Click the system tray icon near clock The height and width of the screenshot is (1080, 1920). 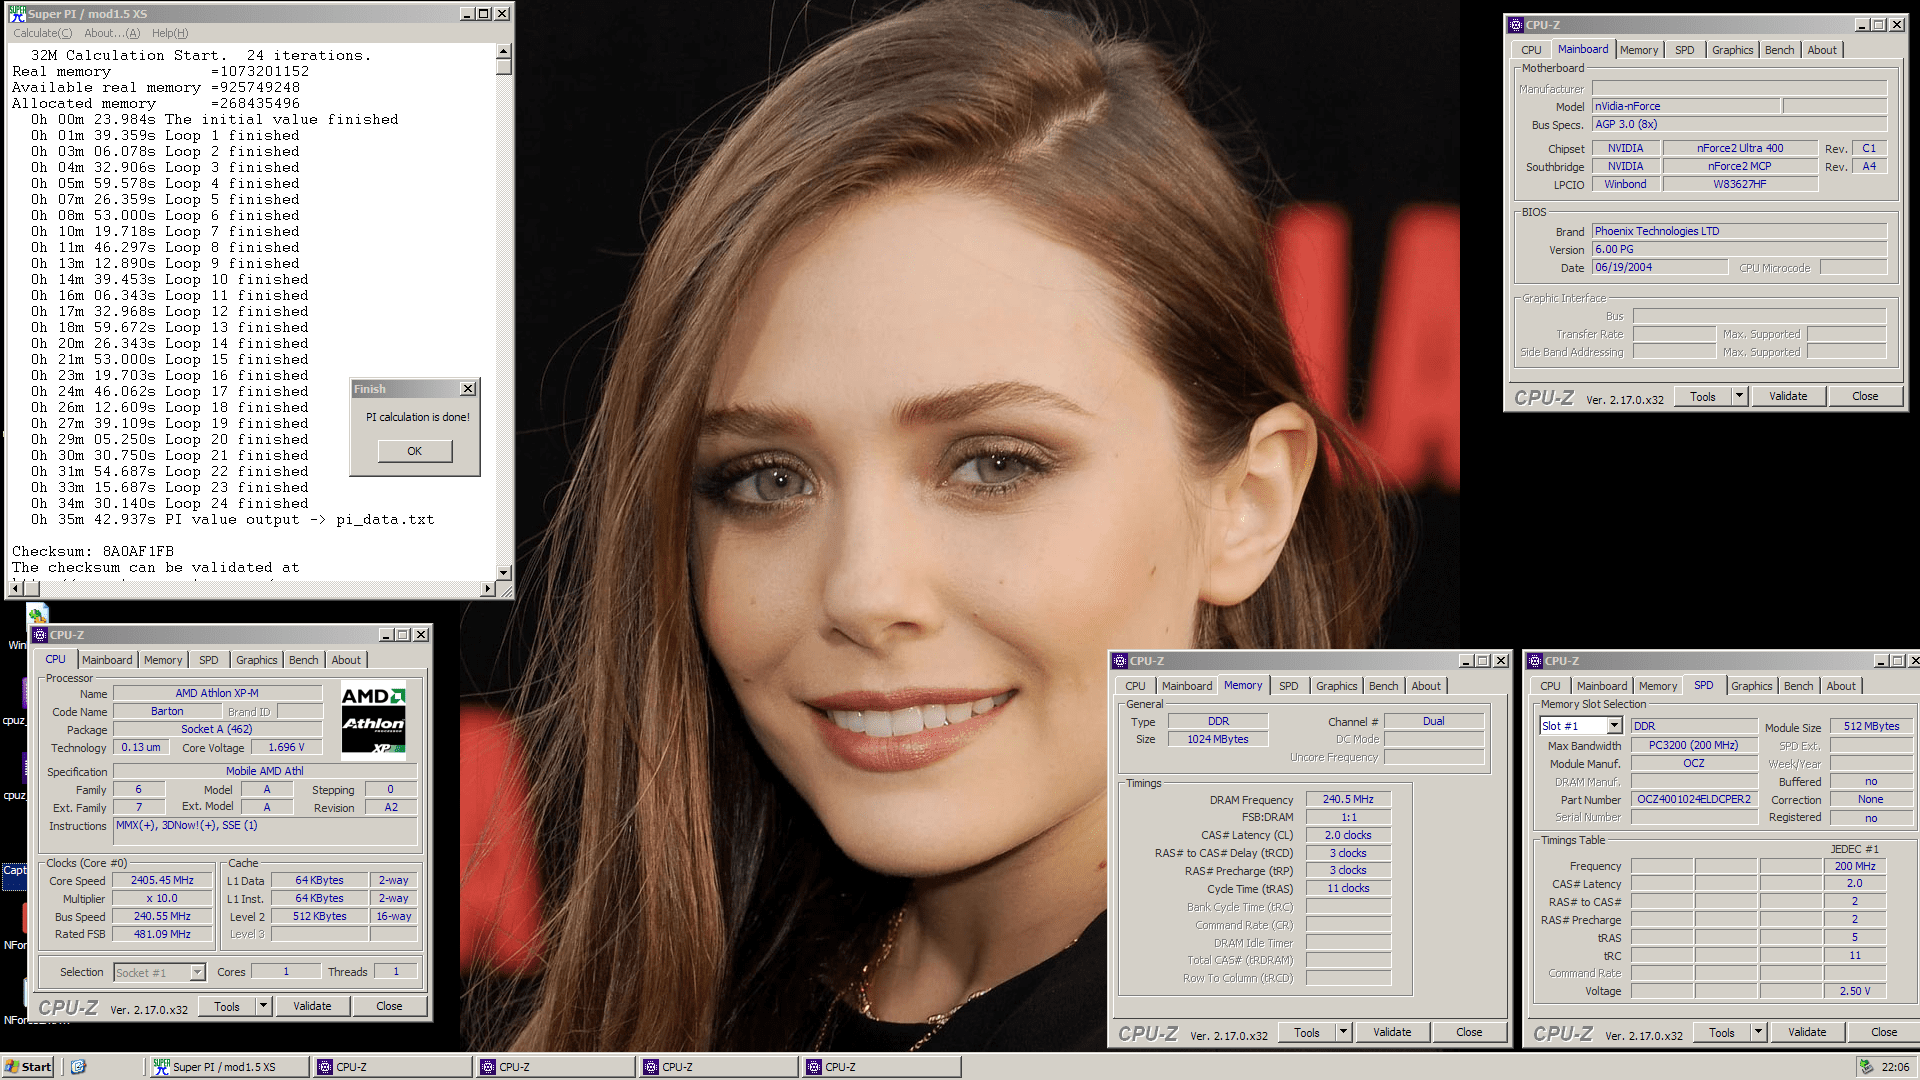click(1866, 1067)
